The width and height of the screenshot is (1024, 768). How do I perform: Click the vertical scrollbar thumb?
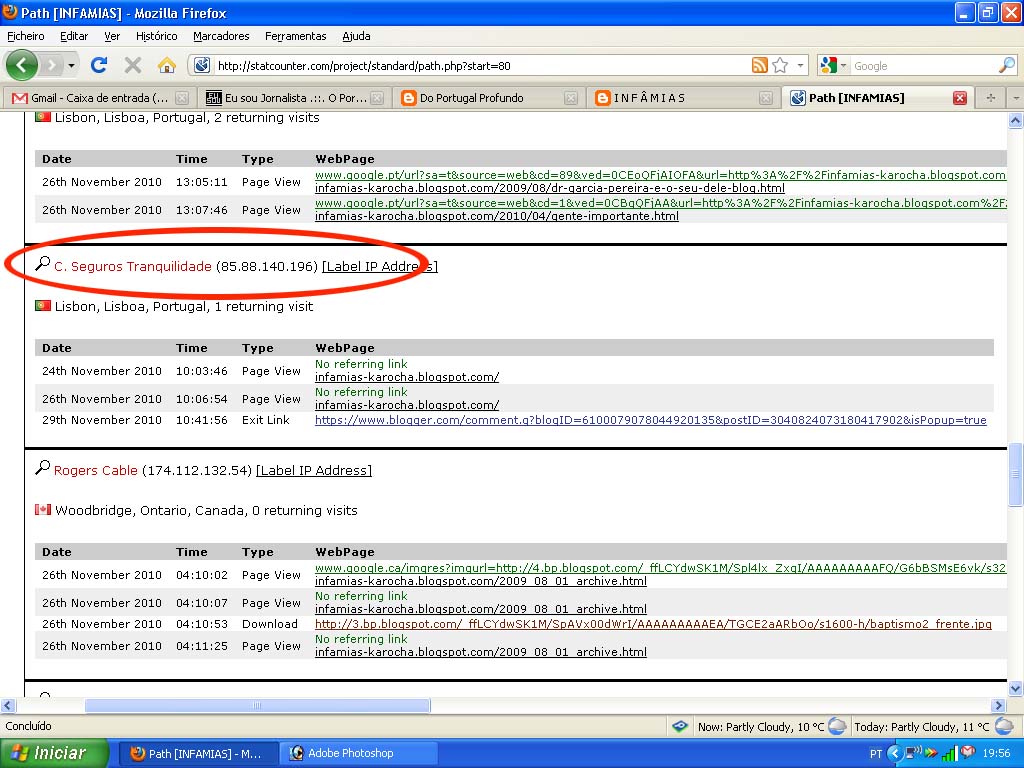pos(1016,475)
